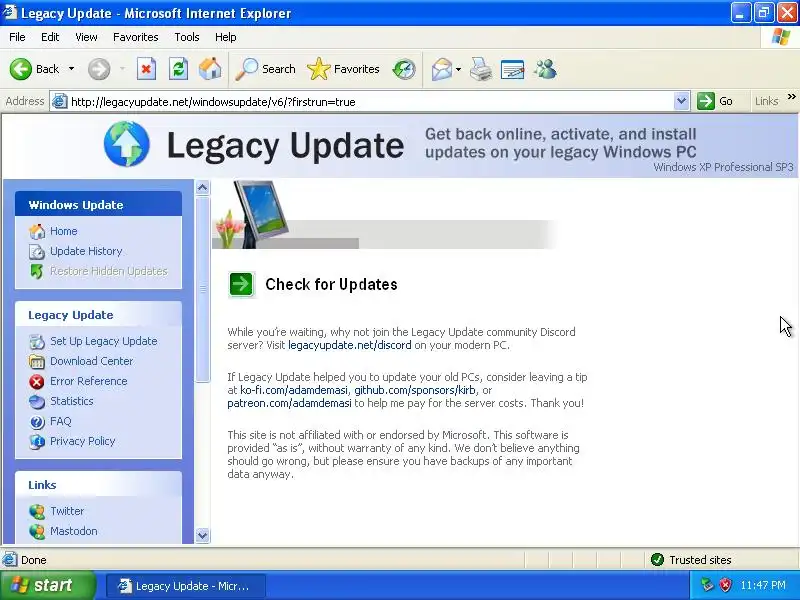Image resolution: width=800 pixels, height=600 pixels.
Task: Open the Edit page icon in toolbar
Action: click(x=513, y=69)
